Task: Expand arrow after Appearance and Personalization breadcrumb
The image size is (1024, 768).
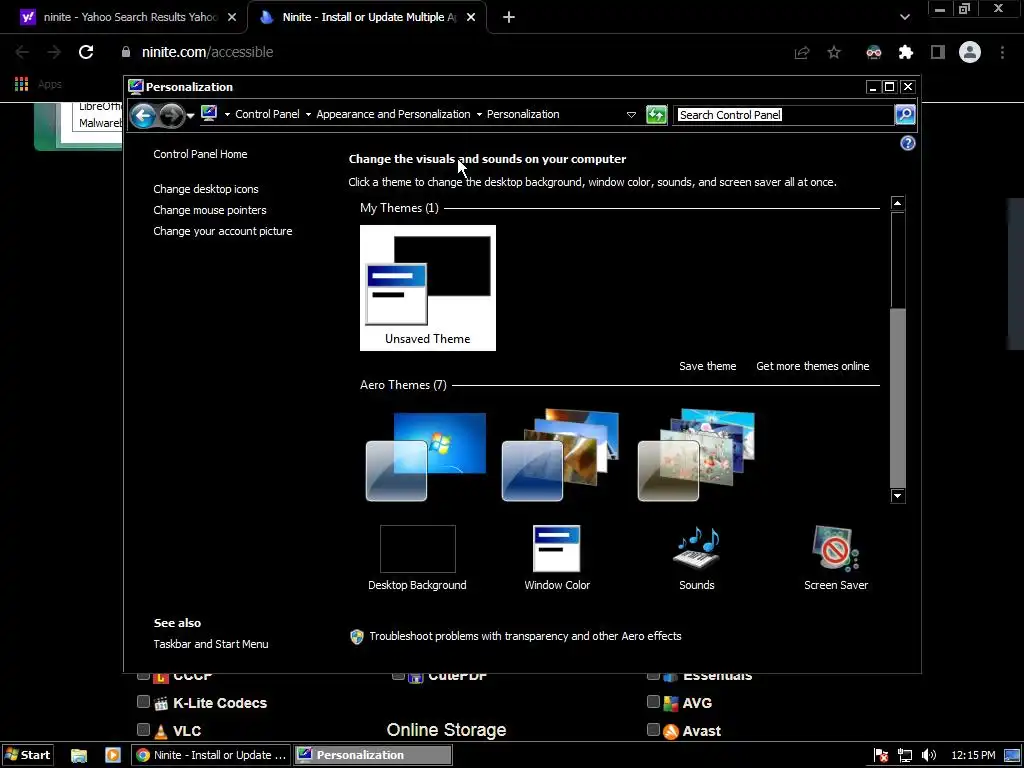Action: coord(479,114)
